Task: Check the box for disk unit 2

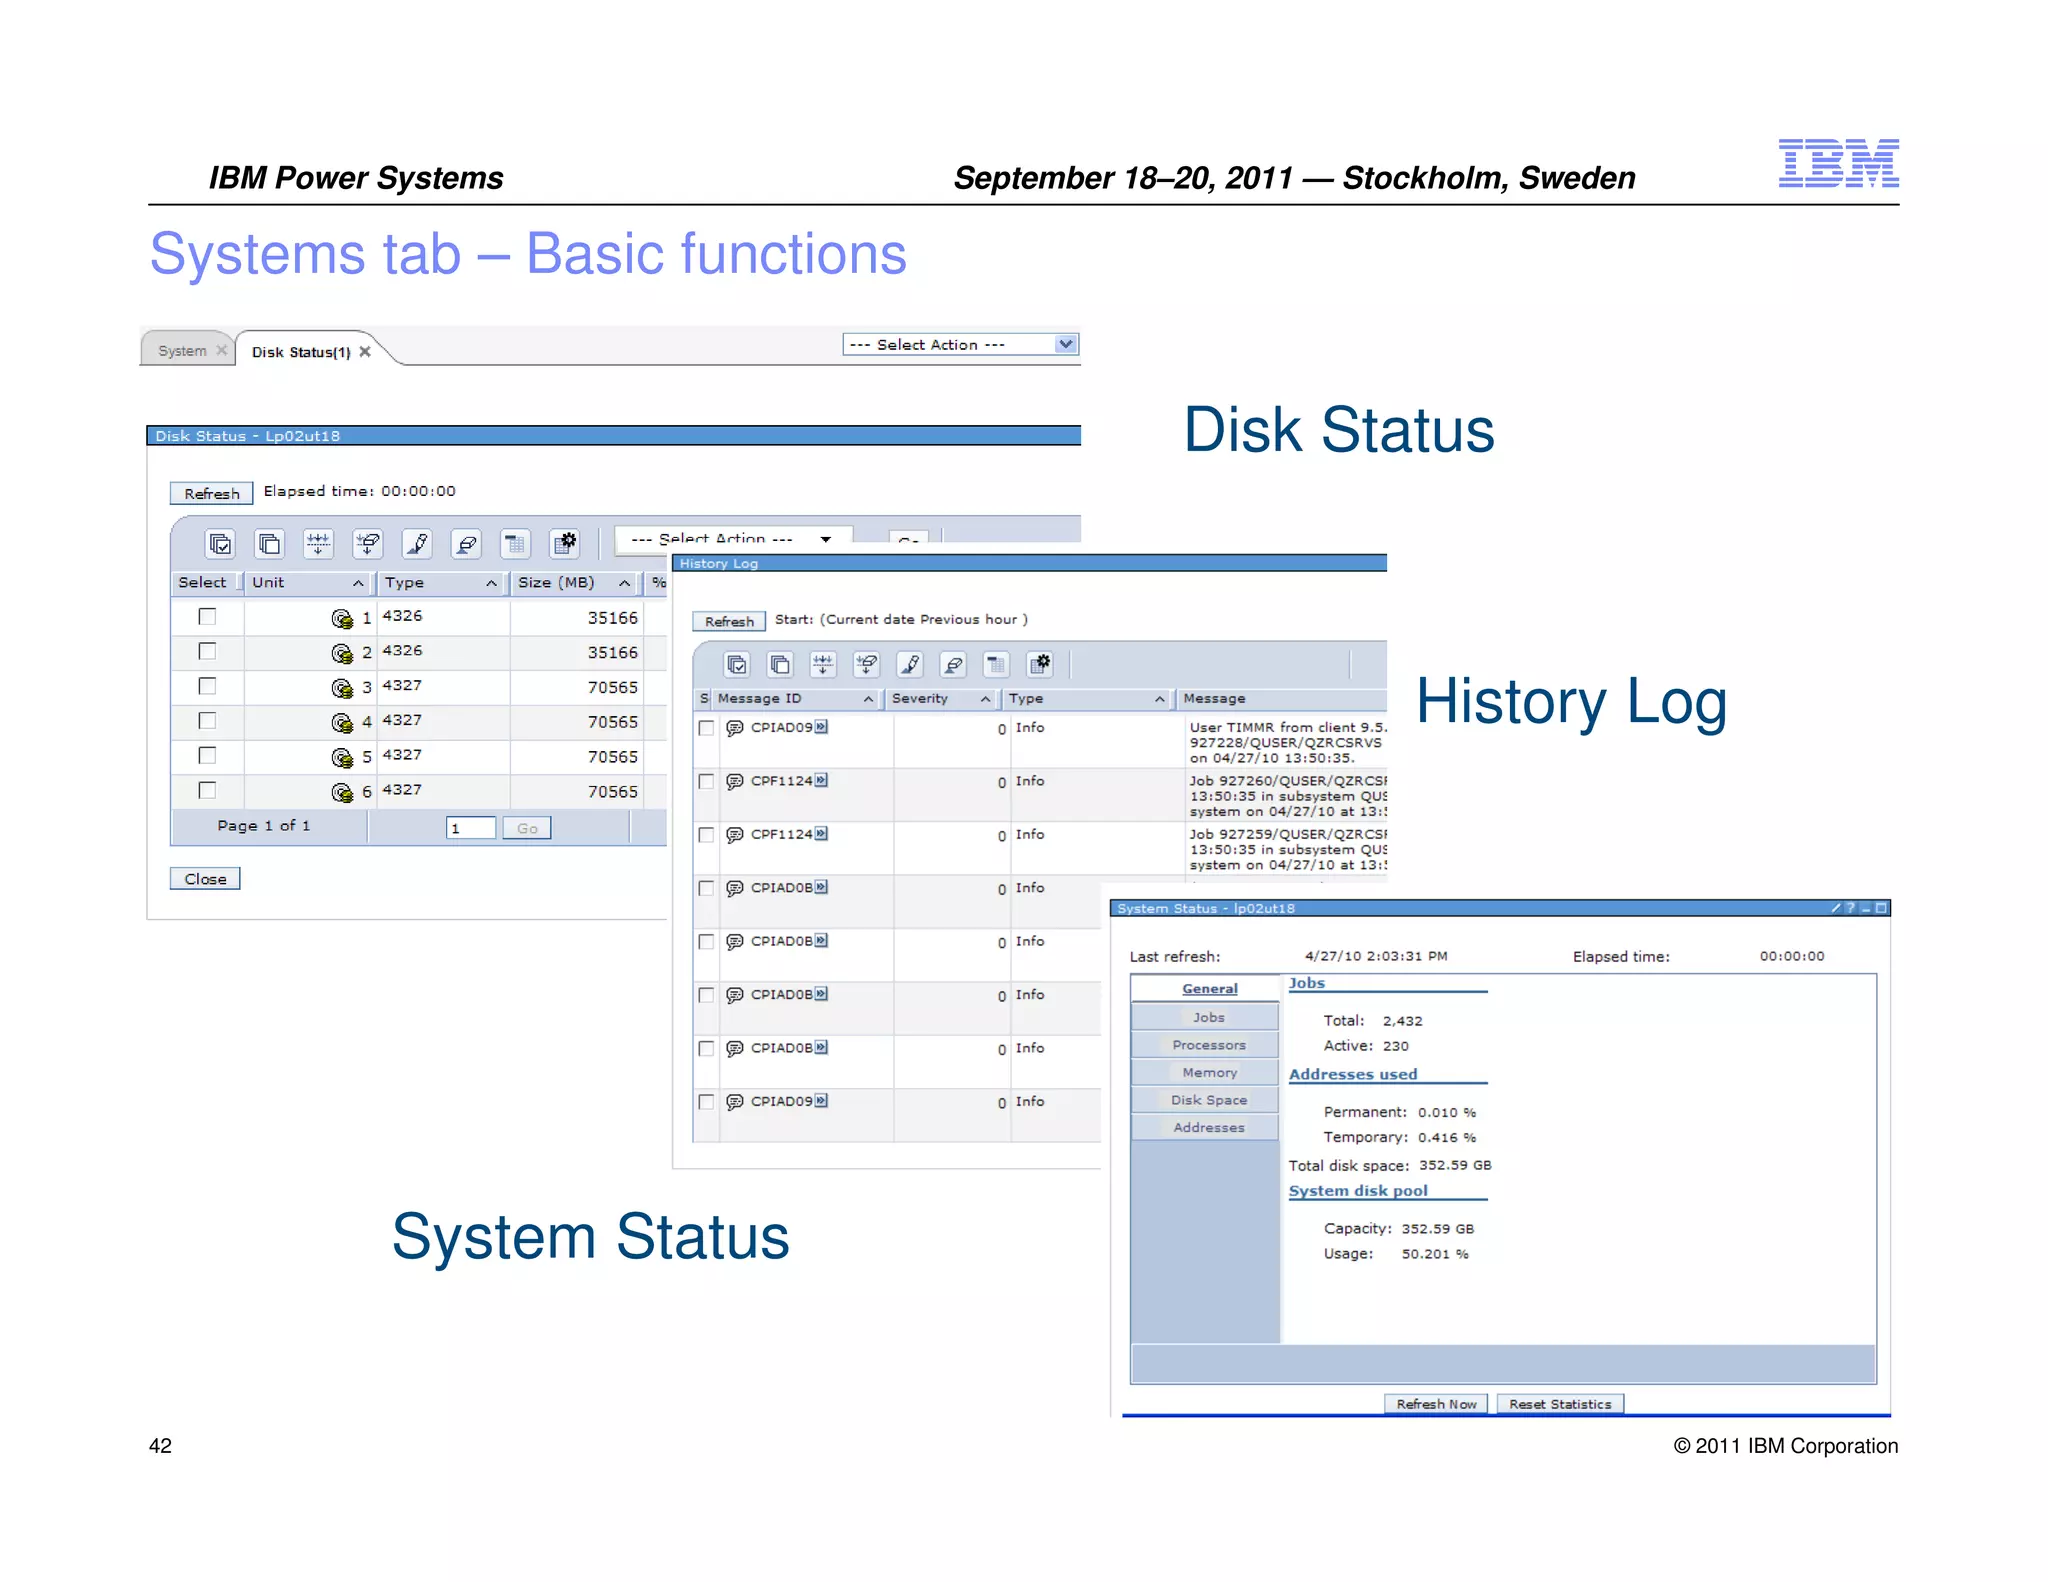Action: click(x=207, y=651)
